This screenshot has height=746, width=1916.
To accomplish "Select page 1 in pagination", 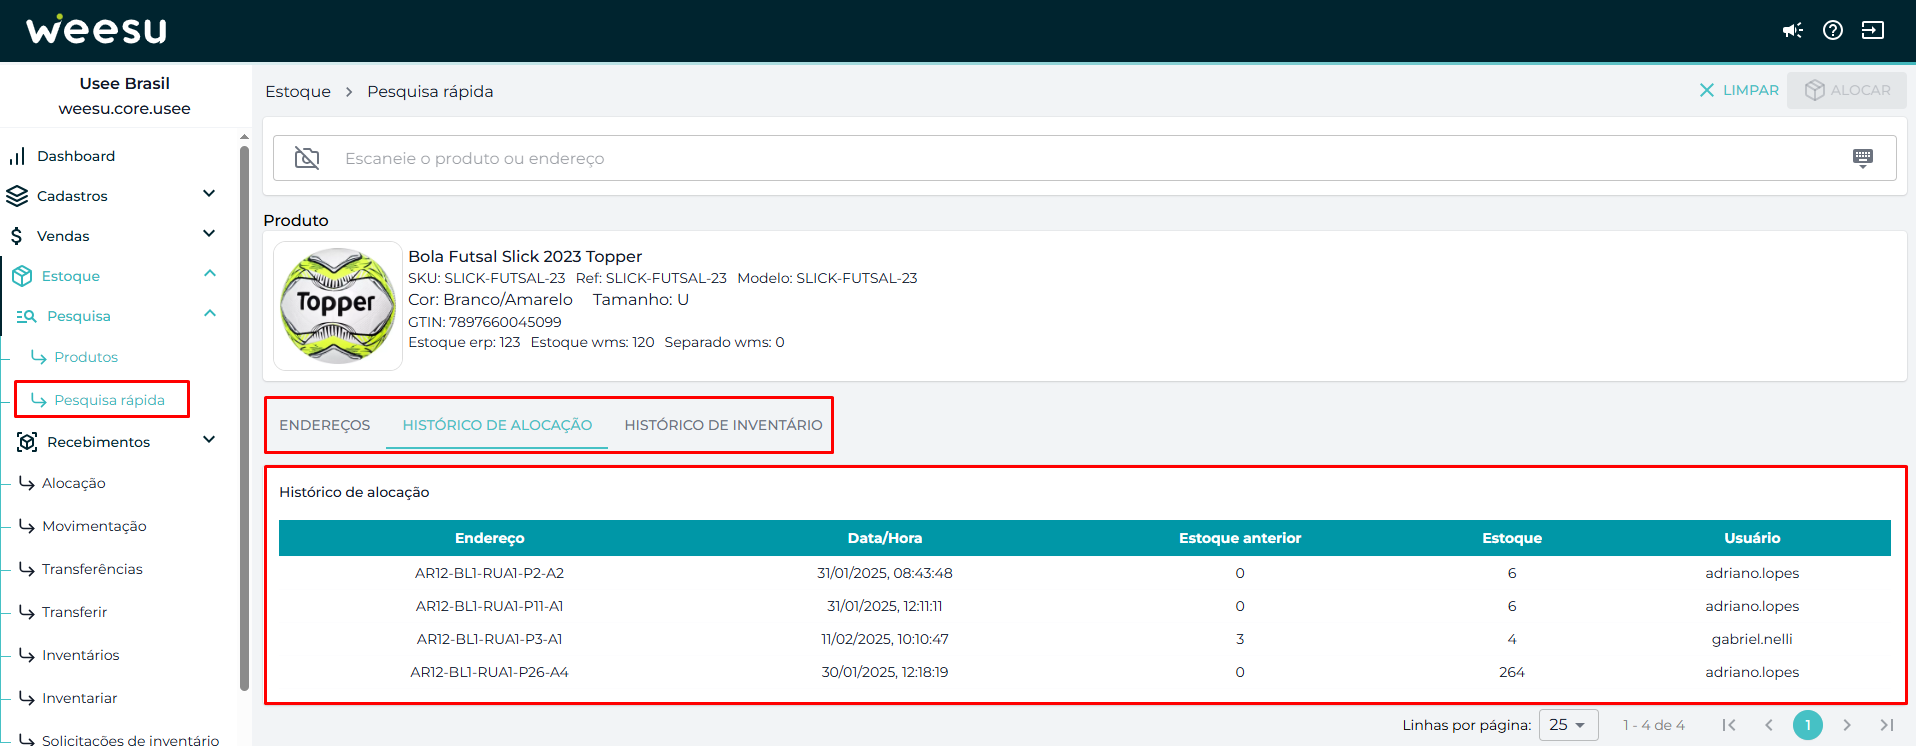I will point(1808,725).
